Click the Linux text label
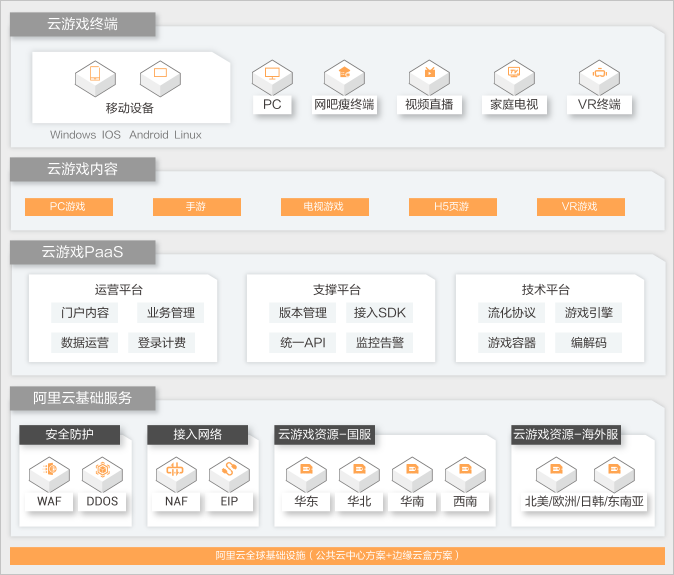This screenshot has width=674, height=575. click(188, 135)
